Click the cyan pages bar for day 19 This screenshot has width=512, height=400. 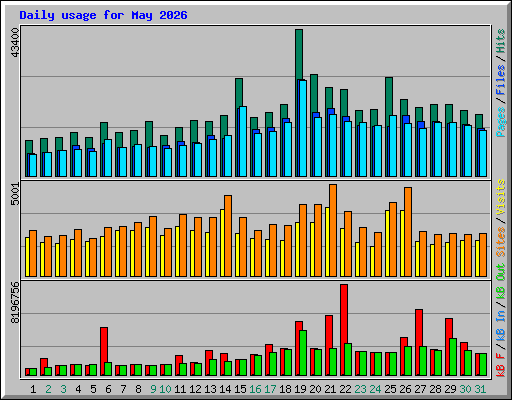click(303, 128)
